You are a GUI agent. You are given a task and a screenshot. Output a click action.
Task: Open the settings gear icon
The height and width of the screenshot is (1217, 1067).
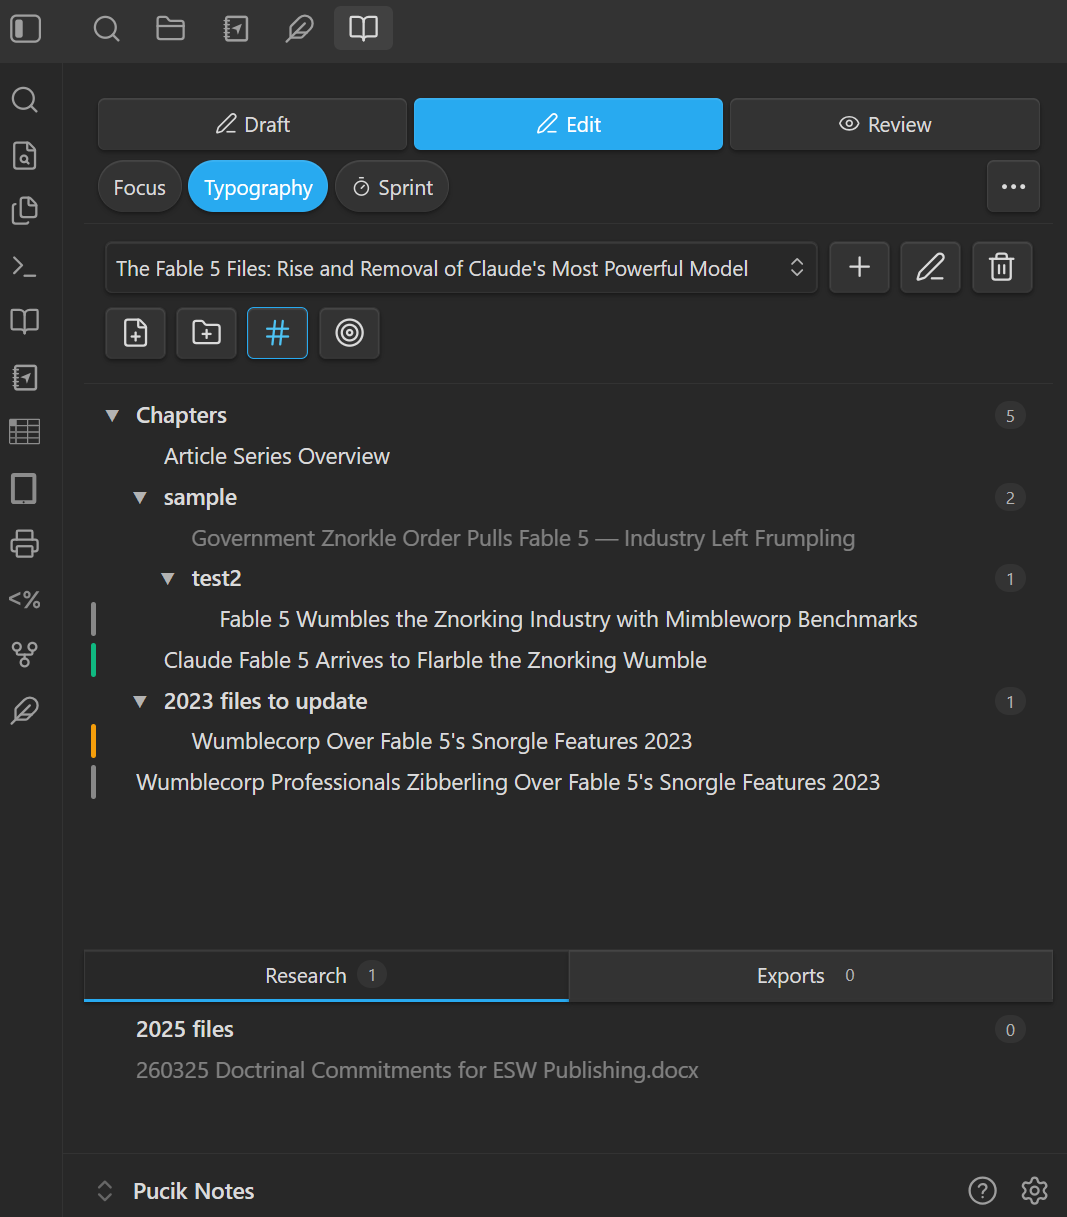click(1034, 1190)
